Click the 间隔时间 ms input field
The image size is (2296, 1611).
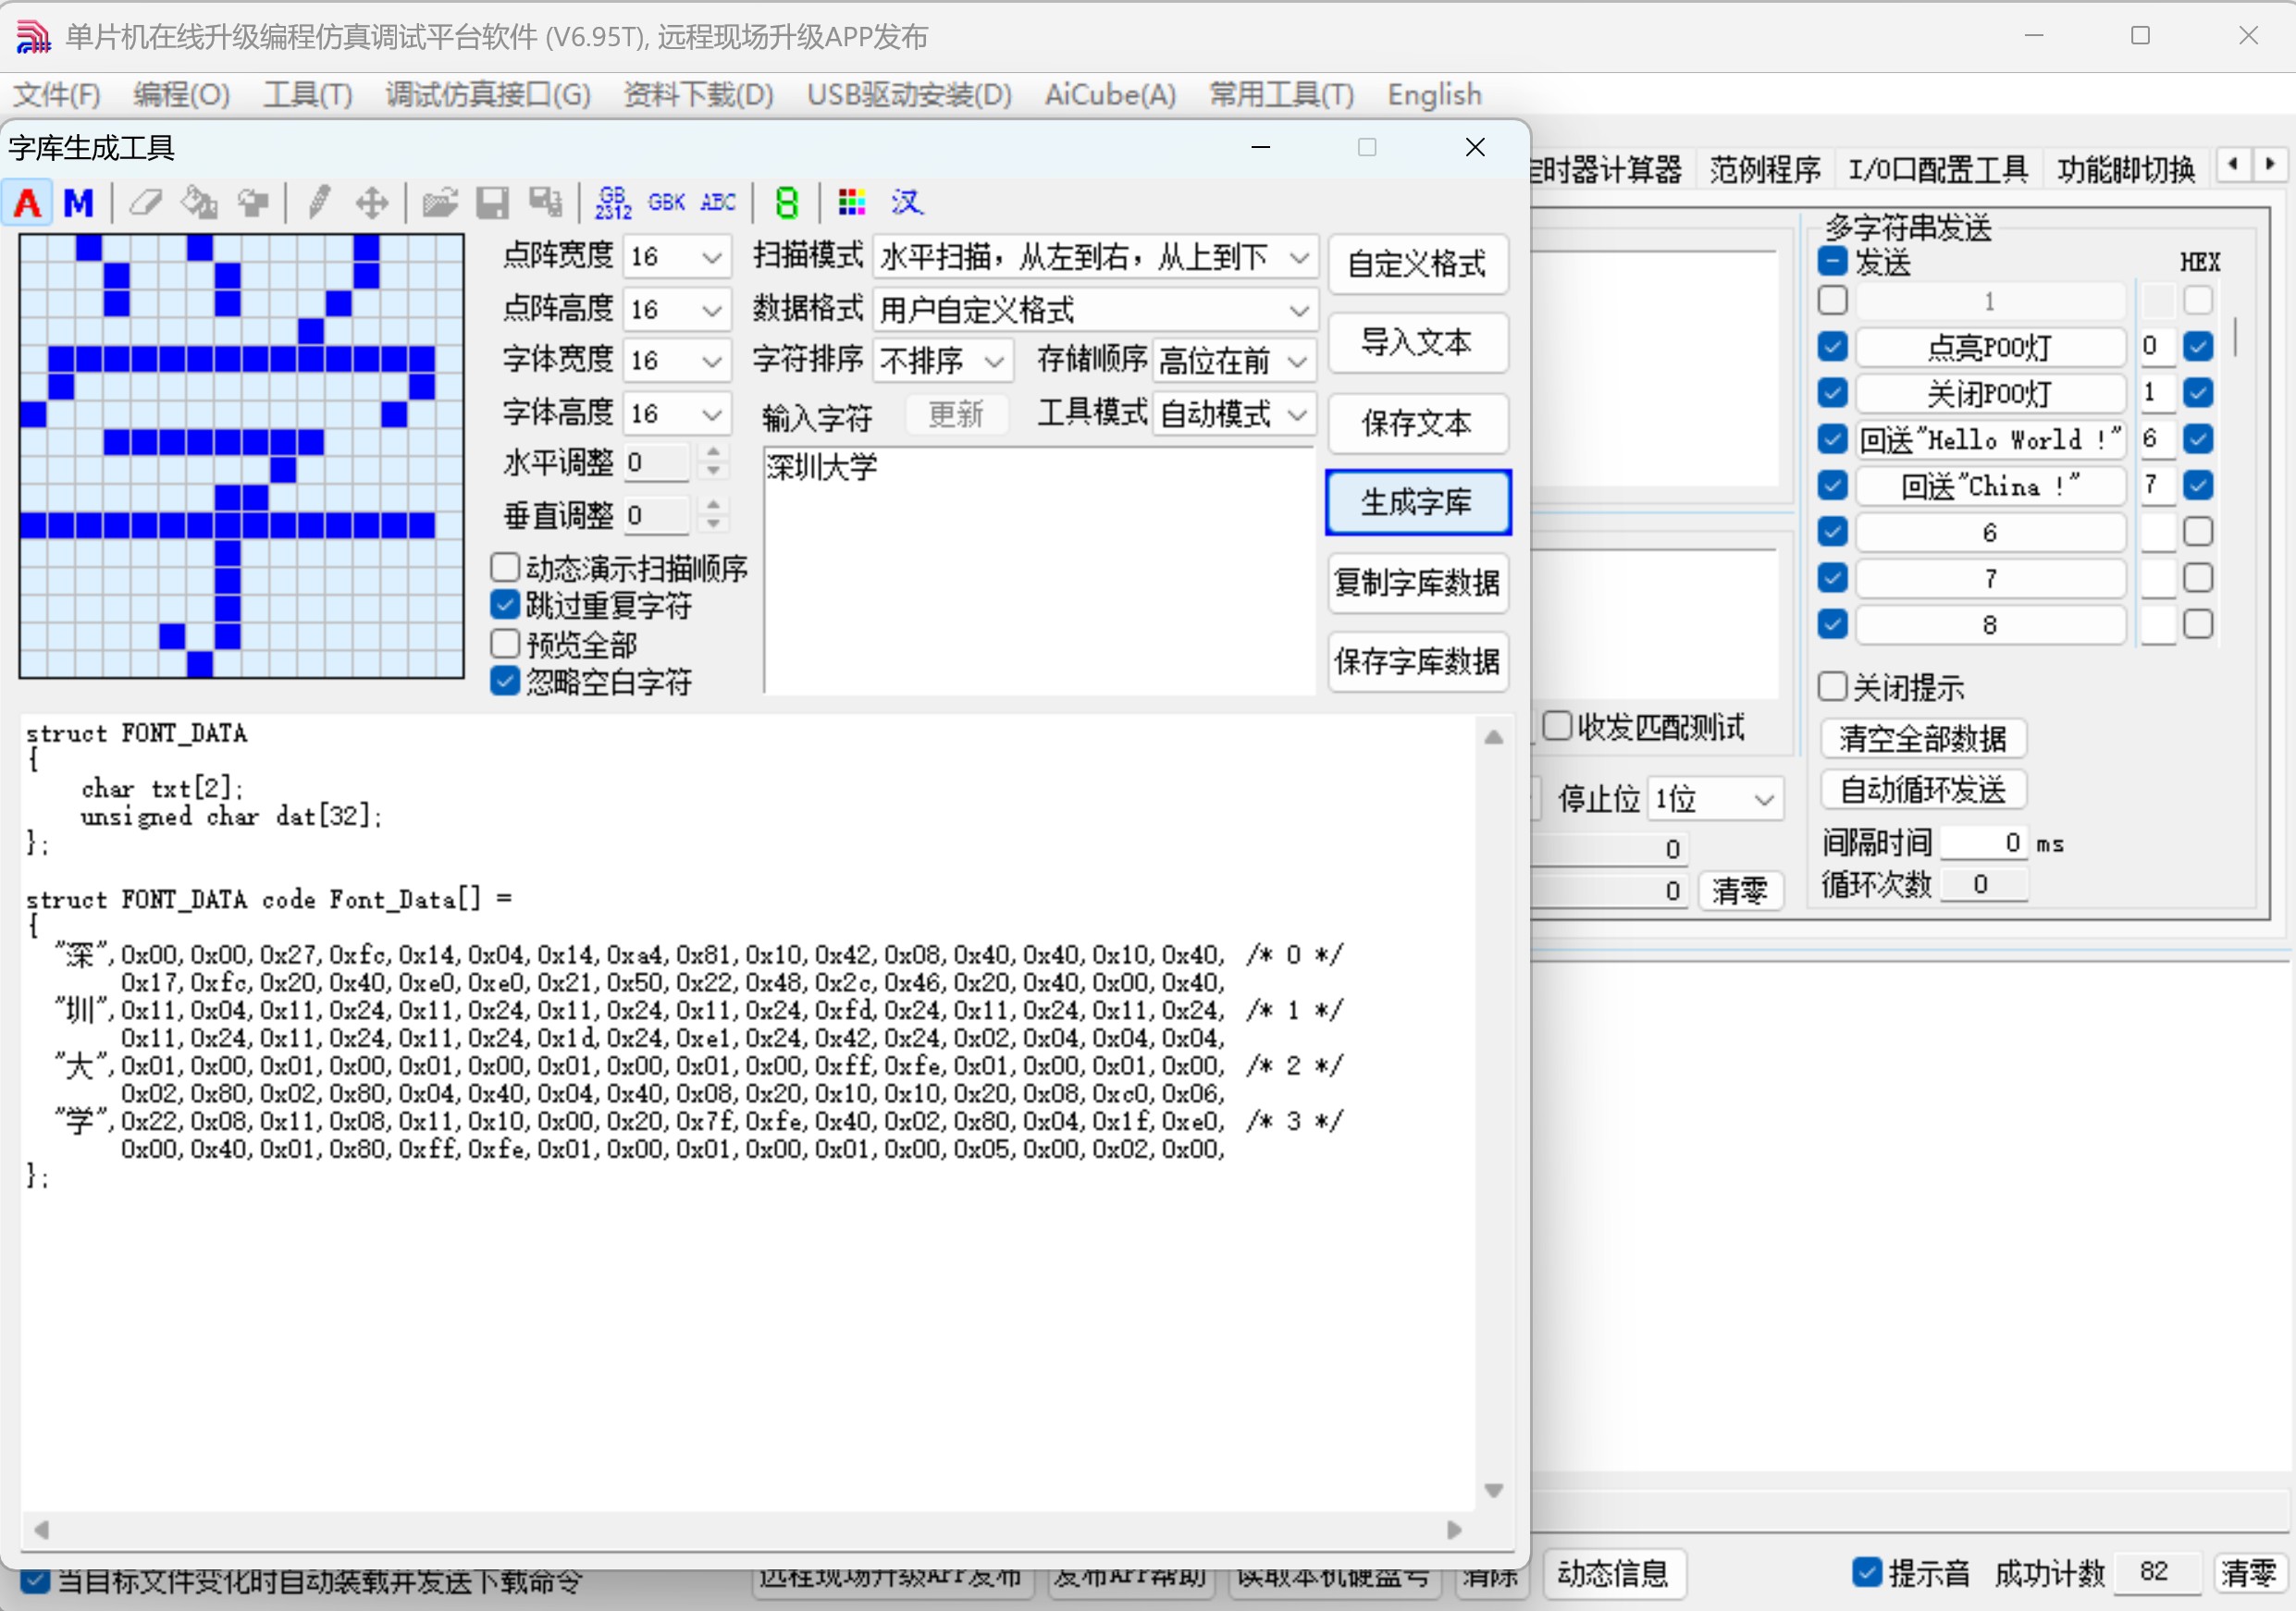coord(1984,843)
